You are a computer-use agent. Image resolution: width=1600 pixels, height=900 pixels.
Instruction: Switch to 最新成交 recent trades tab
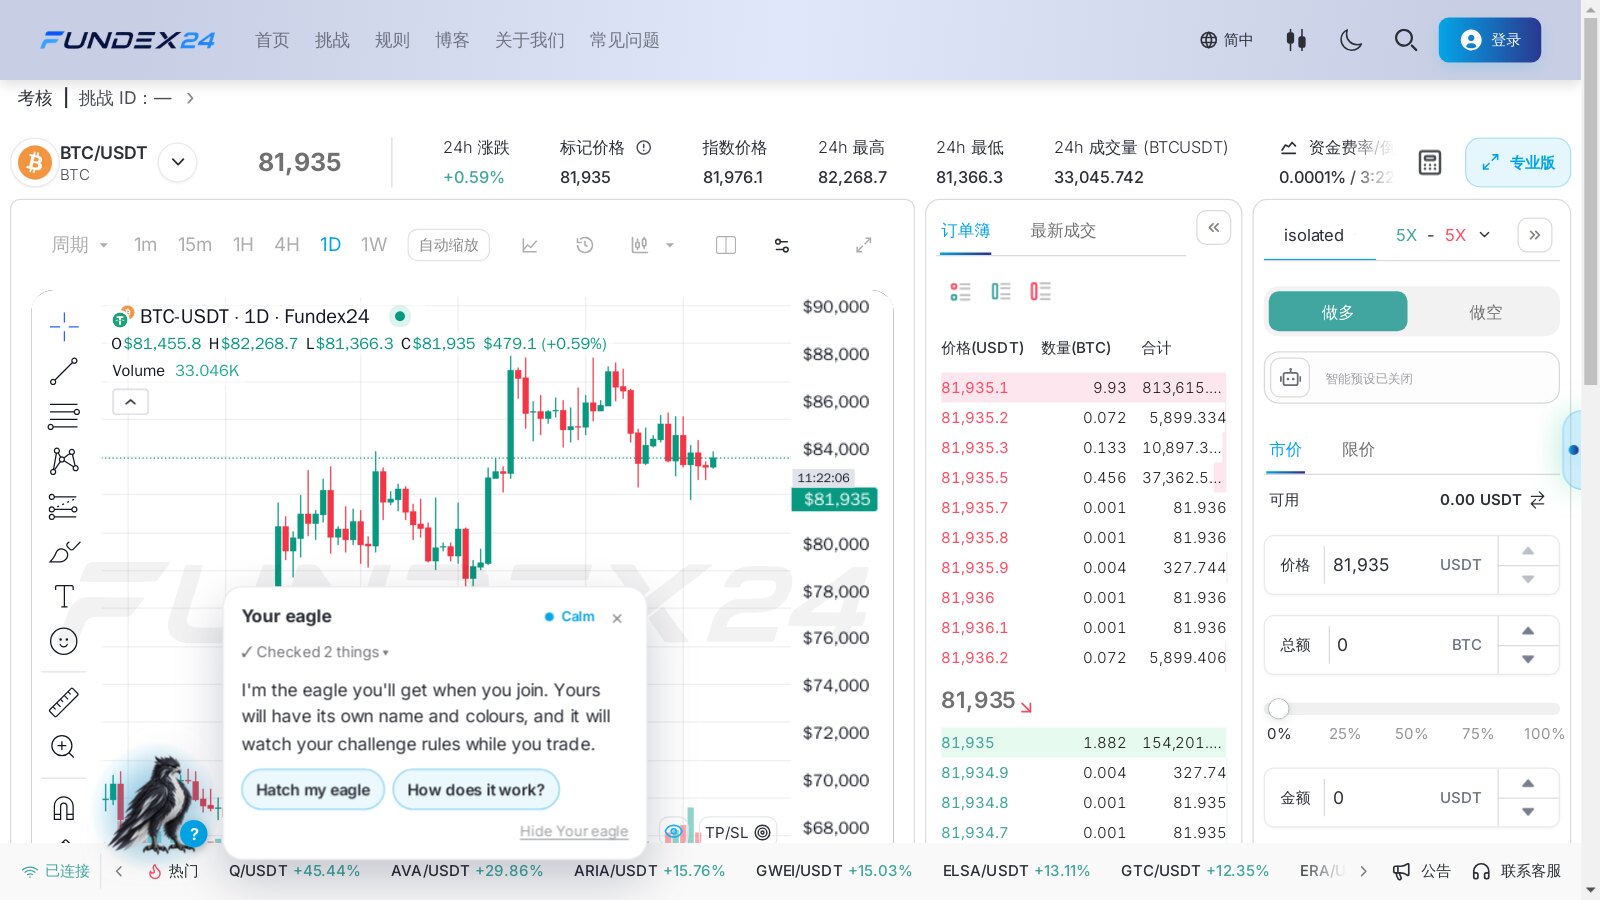pyautogui.click(x=1063, y=231)
